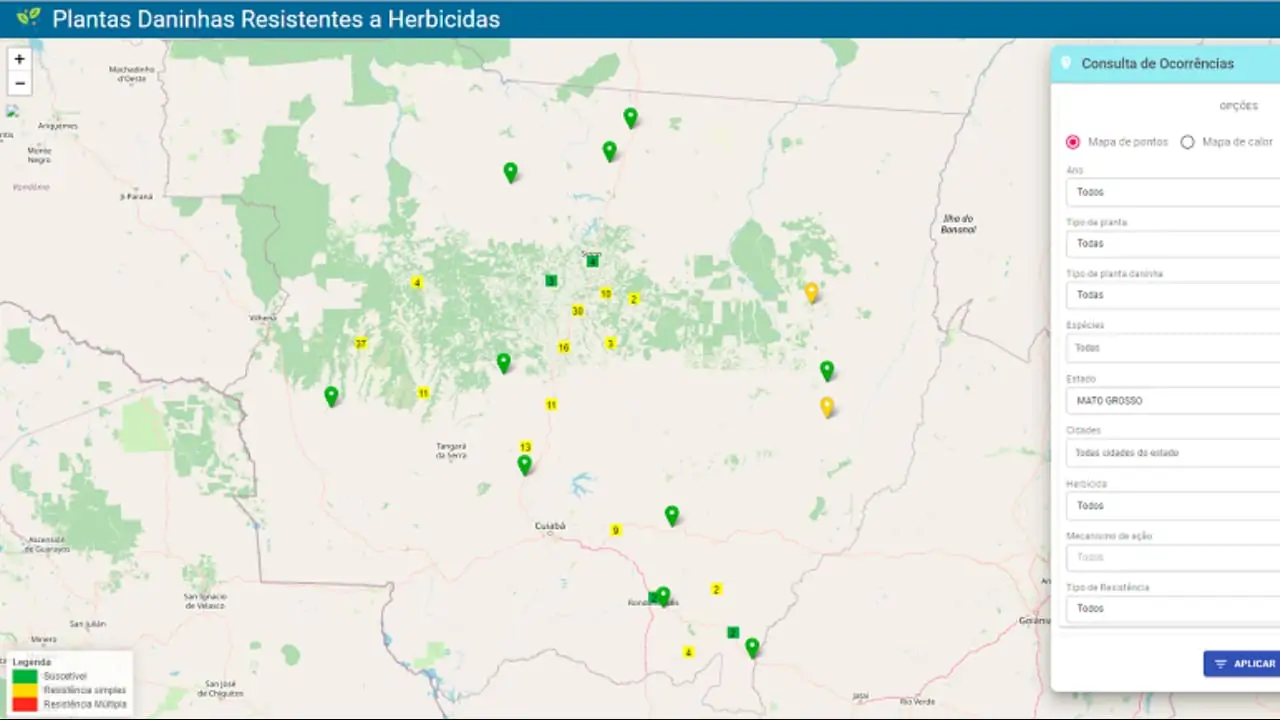Zoom in using the plus button

(x=18, y=59)
